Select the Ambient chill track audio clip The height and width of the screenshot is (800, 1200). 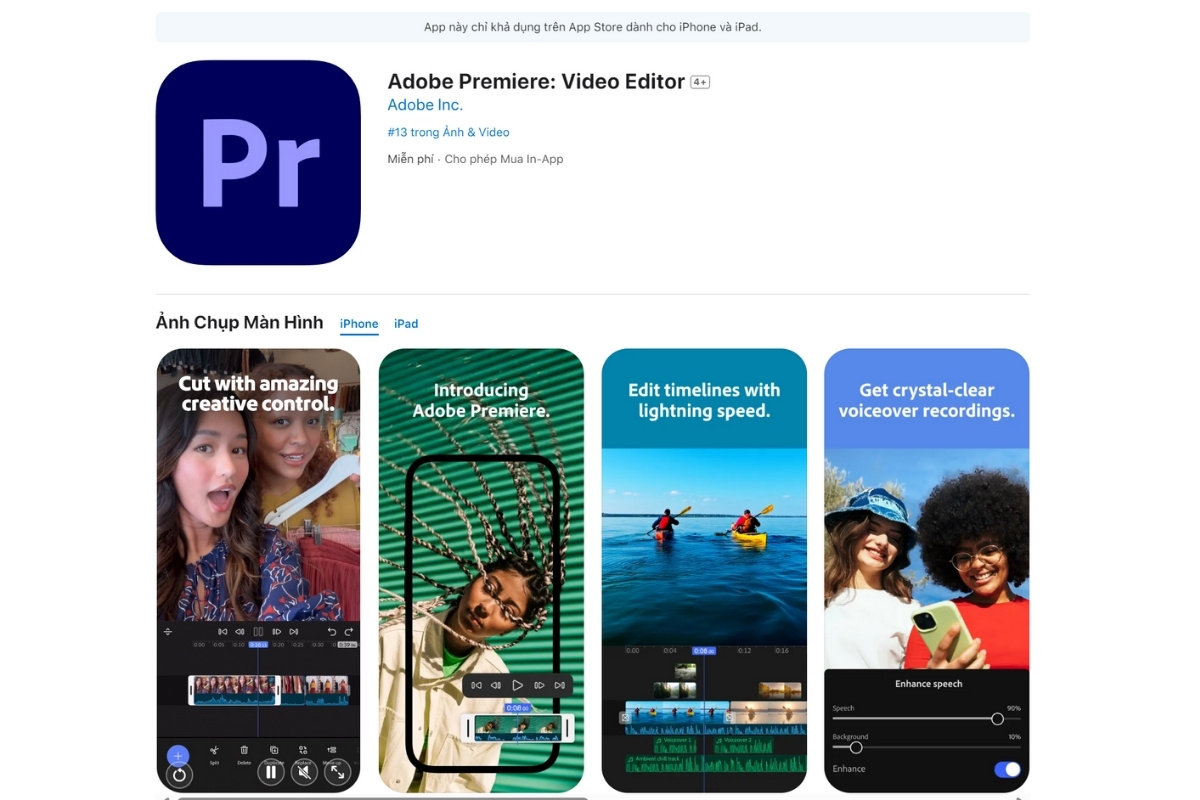point(716,763)
